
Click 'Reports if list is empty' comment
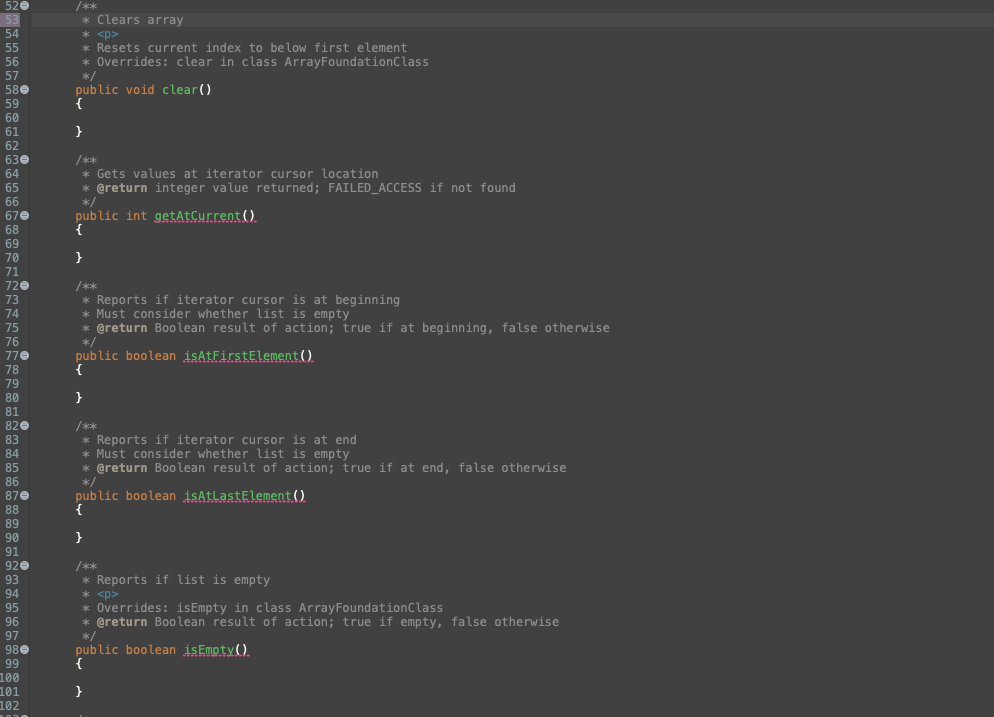[183, 580]
